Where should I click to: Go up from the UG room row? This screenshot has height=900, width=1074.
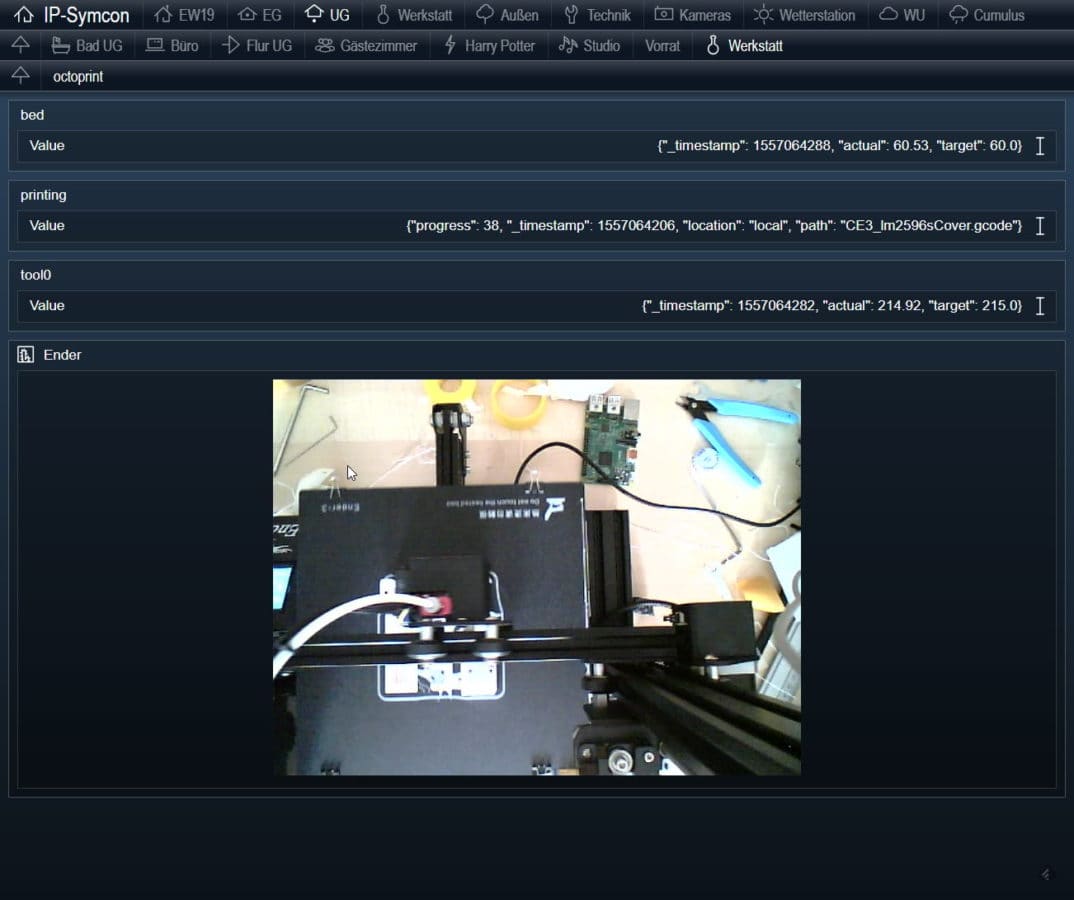pos(20,46)
